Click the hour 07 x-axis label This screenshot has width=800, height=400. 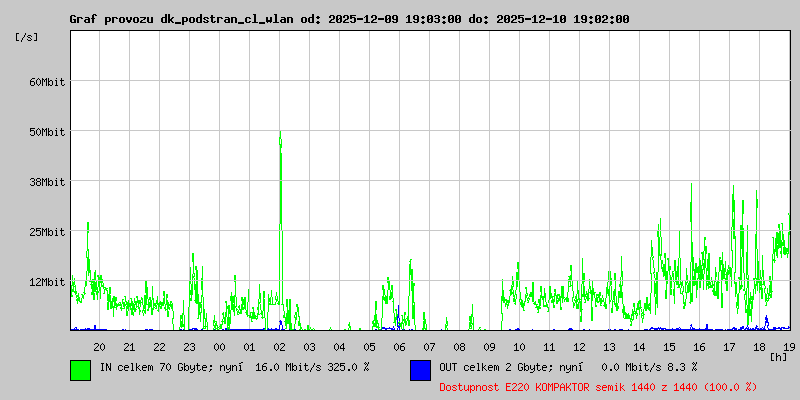pos(430,347)
